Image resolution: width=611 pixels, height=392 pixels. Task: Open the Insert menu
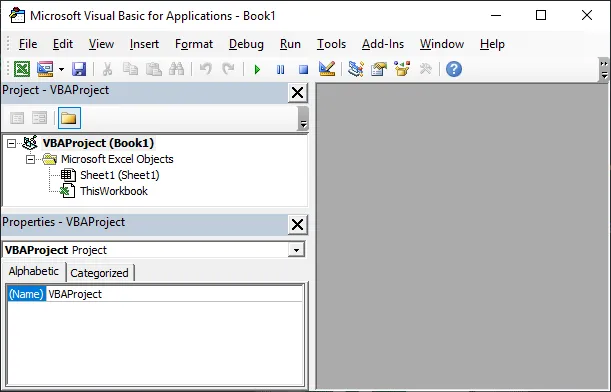pos(144,44)
